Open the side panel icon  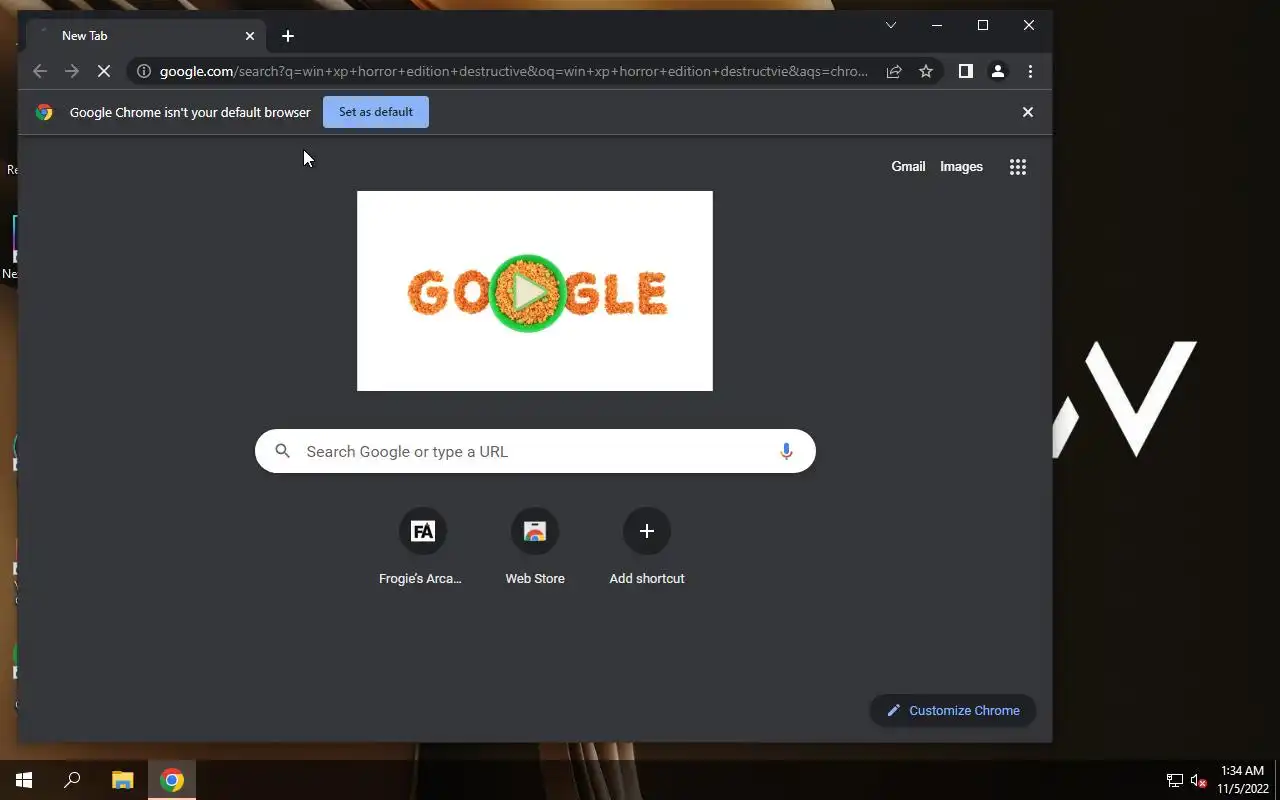(965, 71)
